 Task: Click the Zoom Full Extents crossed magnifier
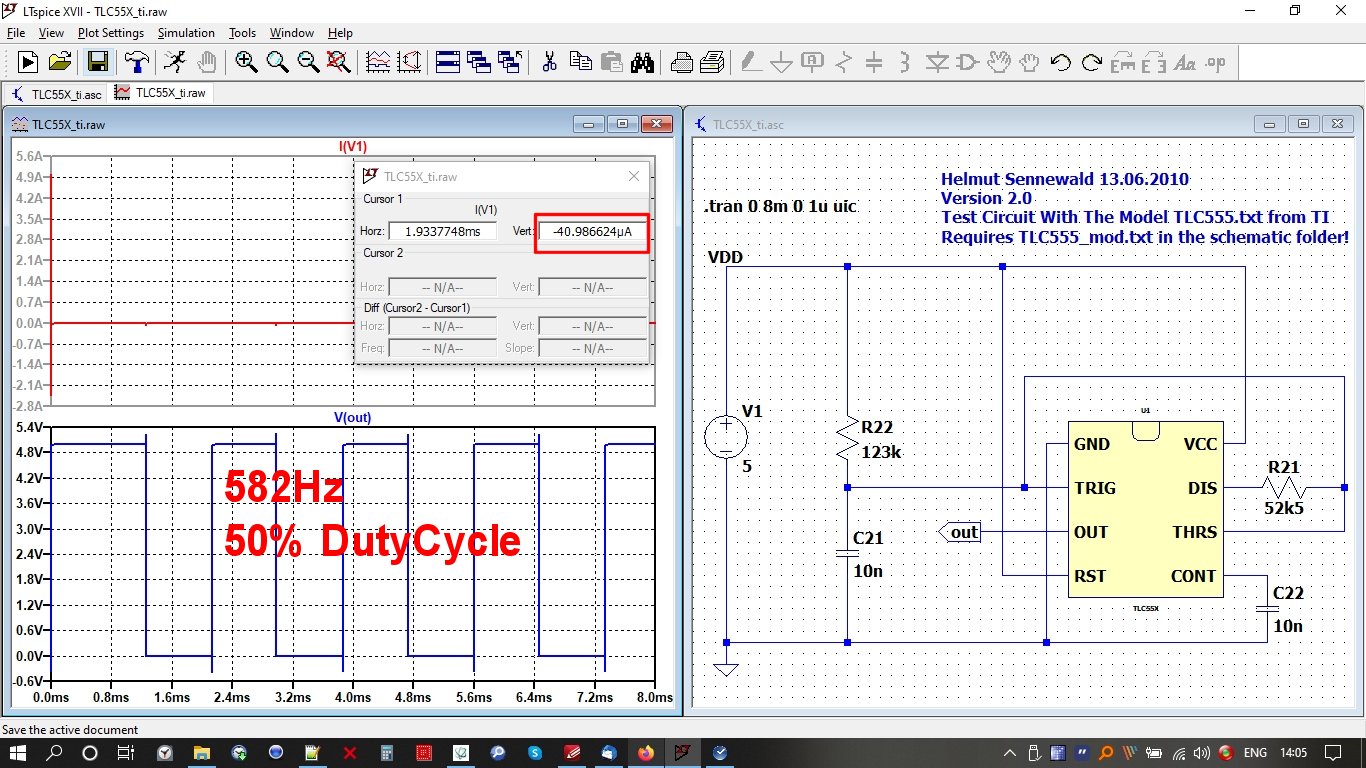click(339, 62)
